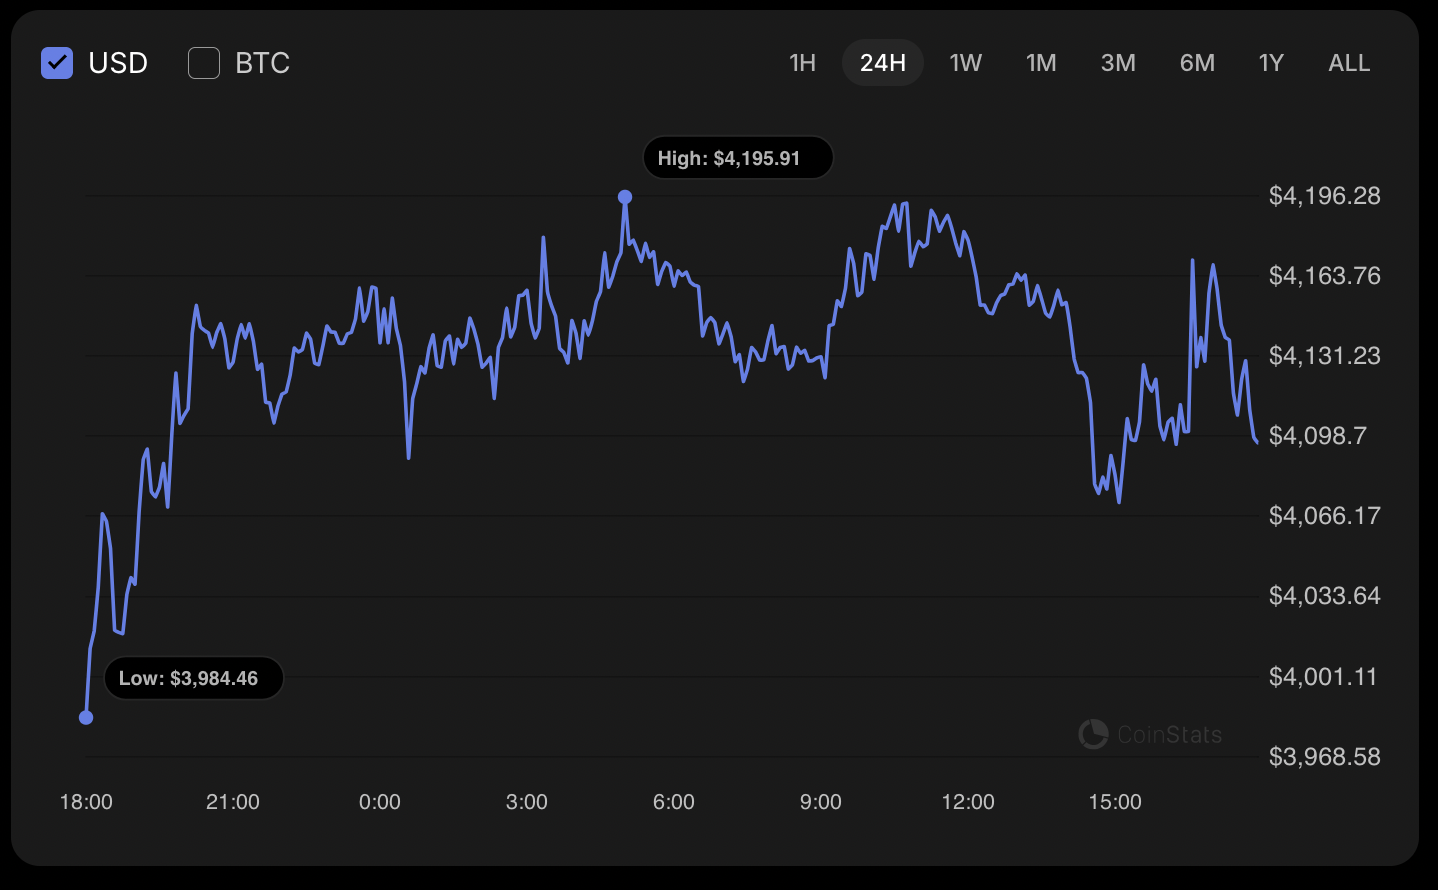Uncheck the USD checkbox
This screenshot has width=1438, height=890.
[x=57, y=63]
